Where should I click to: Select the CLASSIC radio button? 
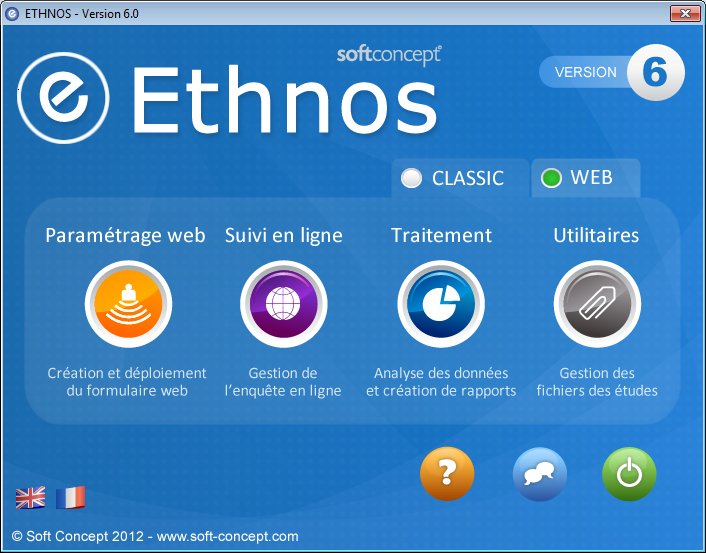411,178
